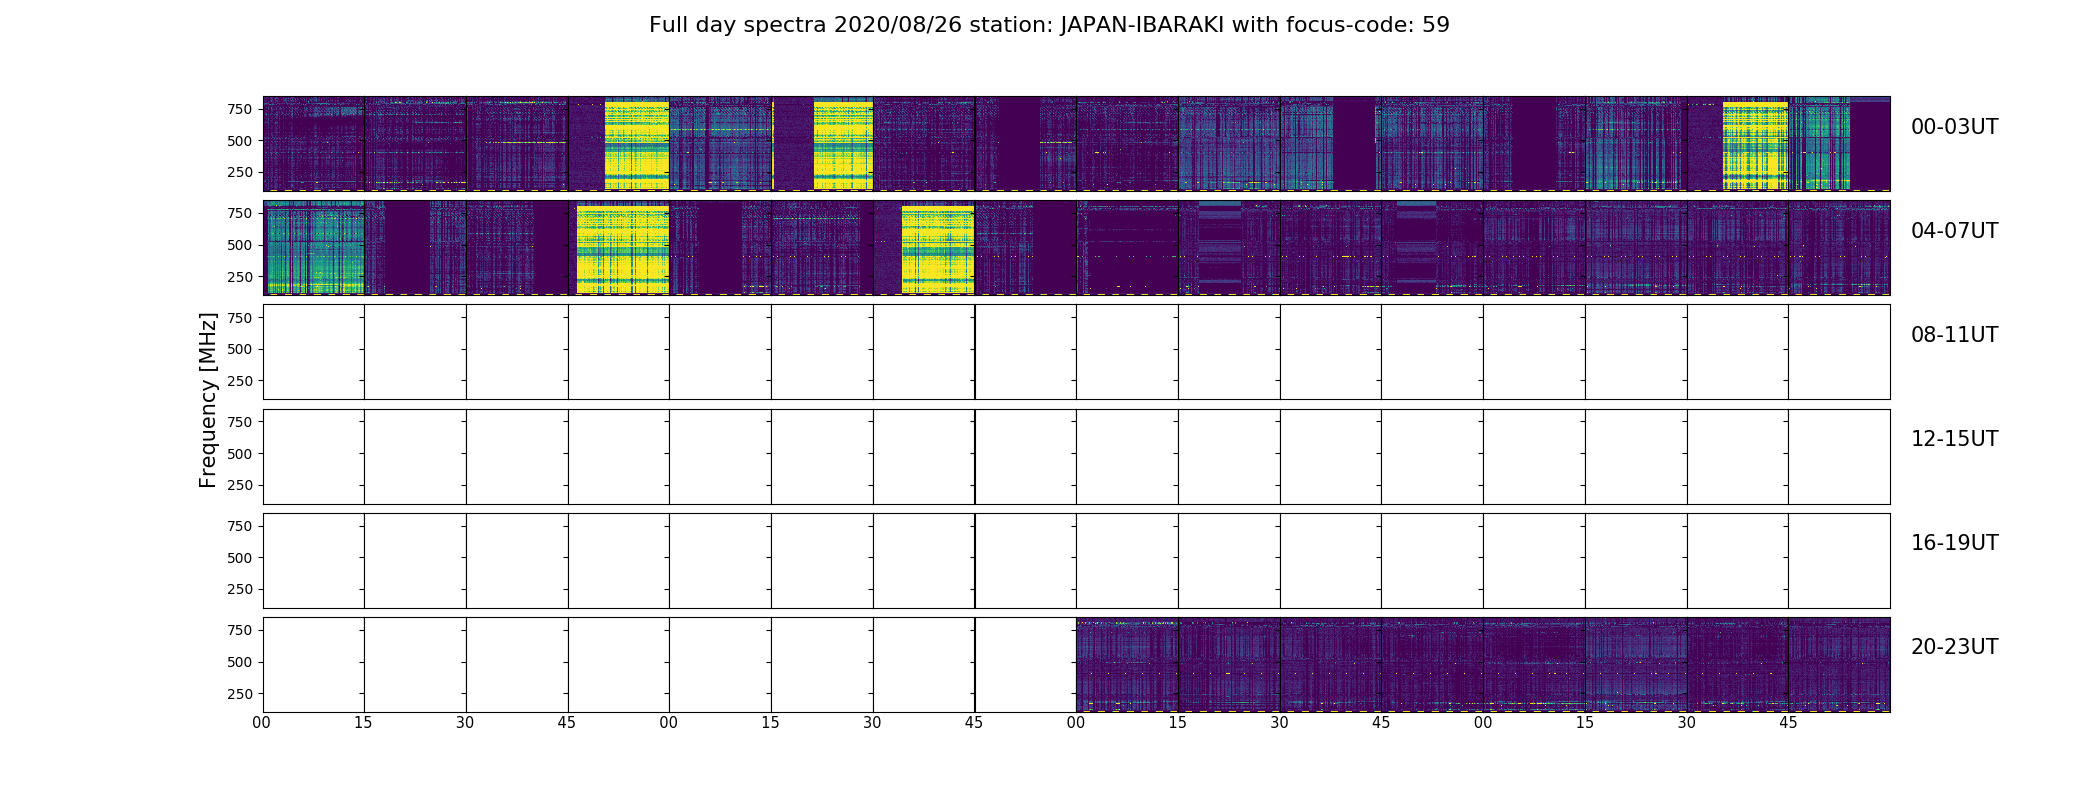The width and height of the screenshot is (2100, 800).
Task: Select the 20-23UT row label
Action: [x=1954, y=647]
